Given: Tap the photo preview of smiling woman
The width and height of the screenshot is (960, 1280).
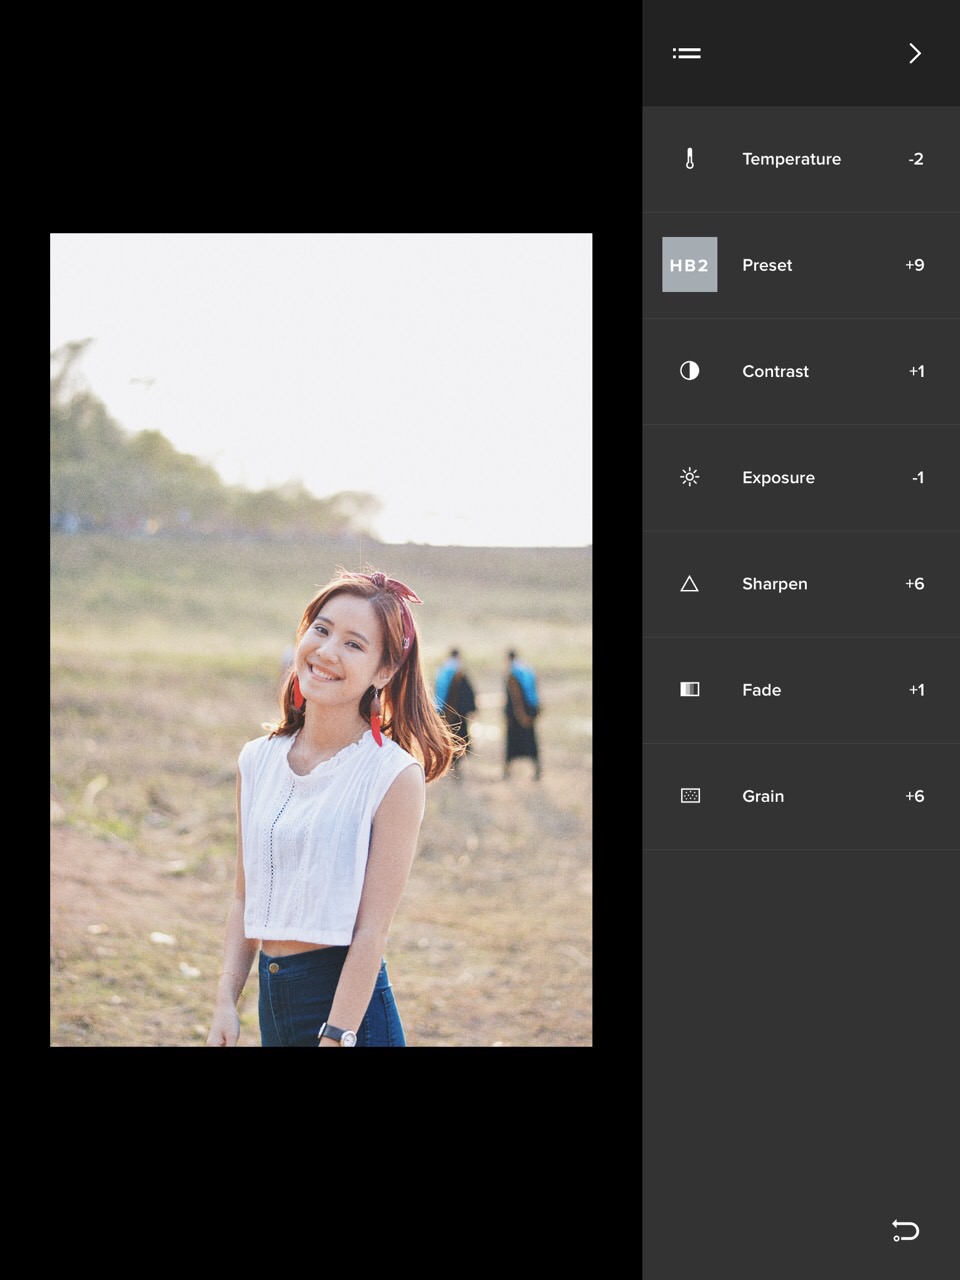Looking at the screenshot, I should 321,640.
